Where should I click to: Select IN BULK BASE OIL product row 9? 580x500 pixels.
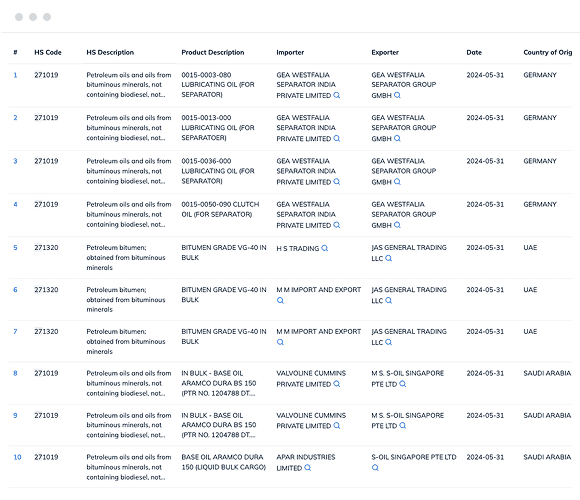click(219, 425)
